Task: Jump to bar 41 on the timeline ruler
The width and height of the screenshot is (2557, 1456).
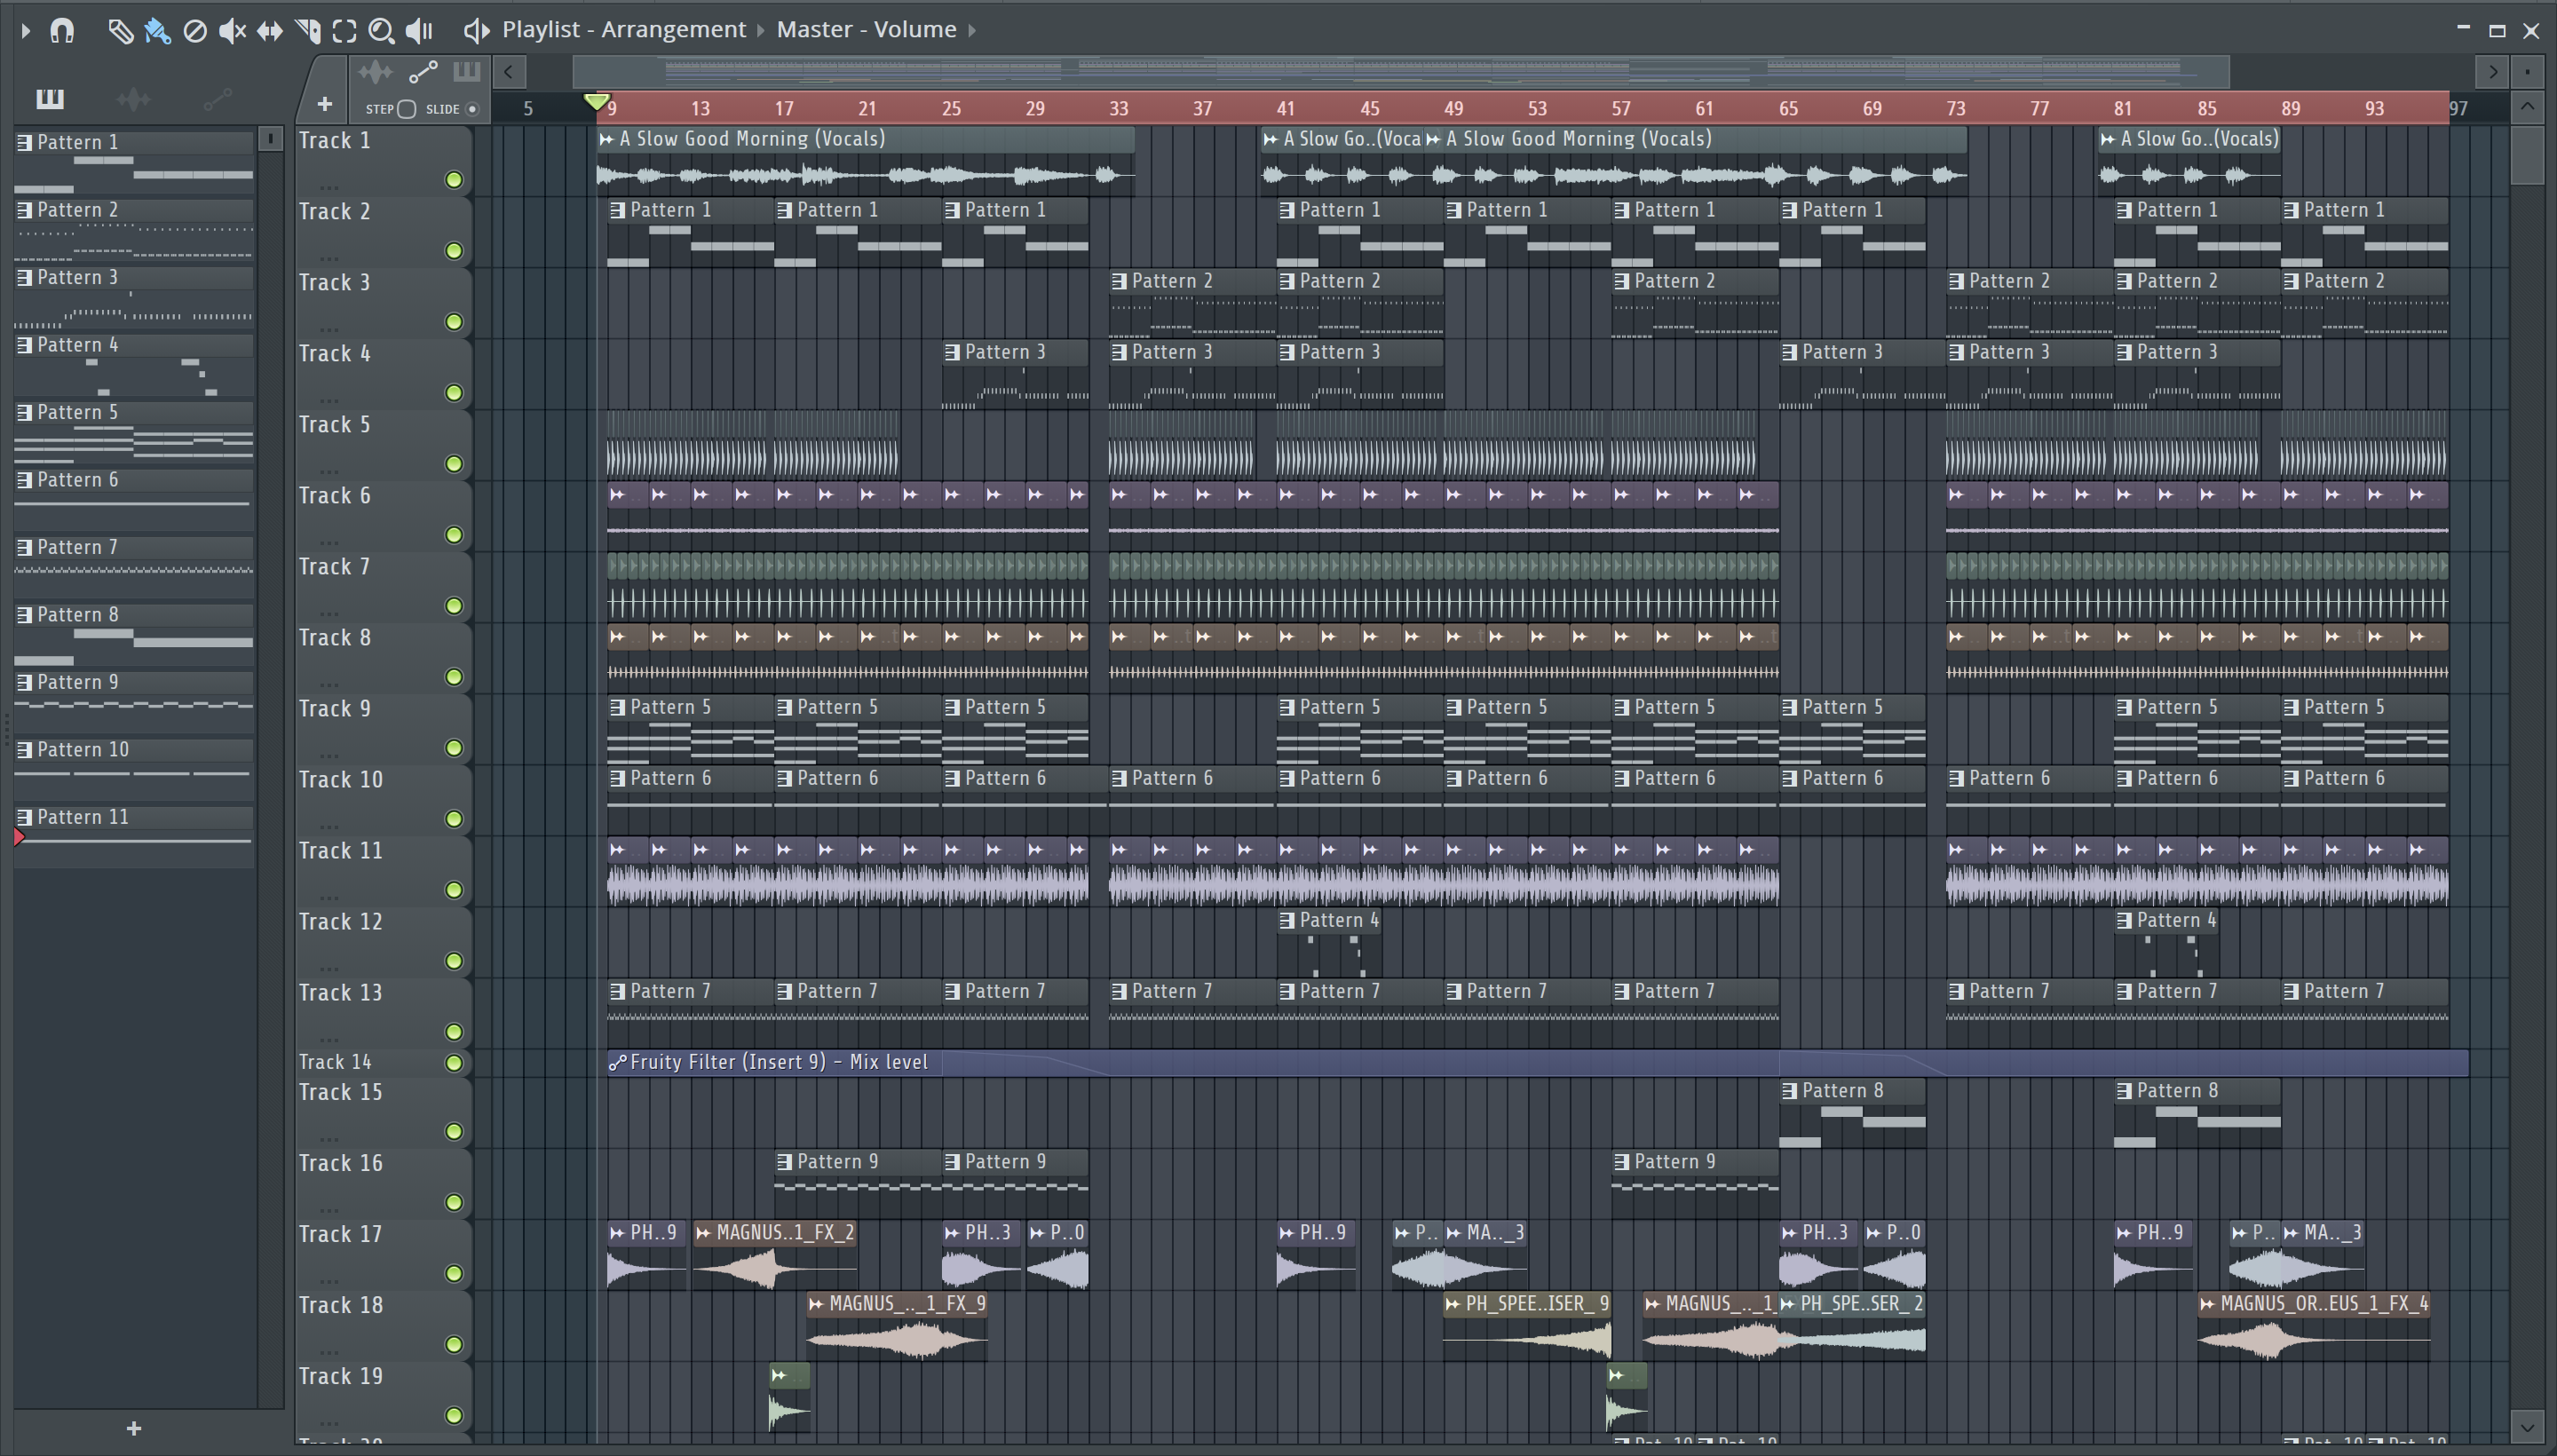Action: coord(1286,108)
